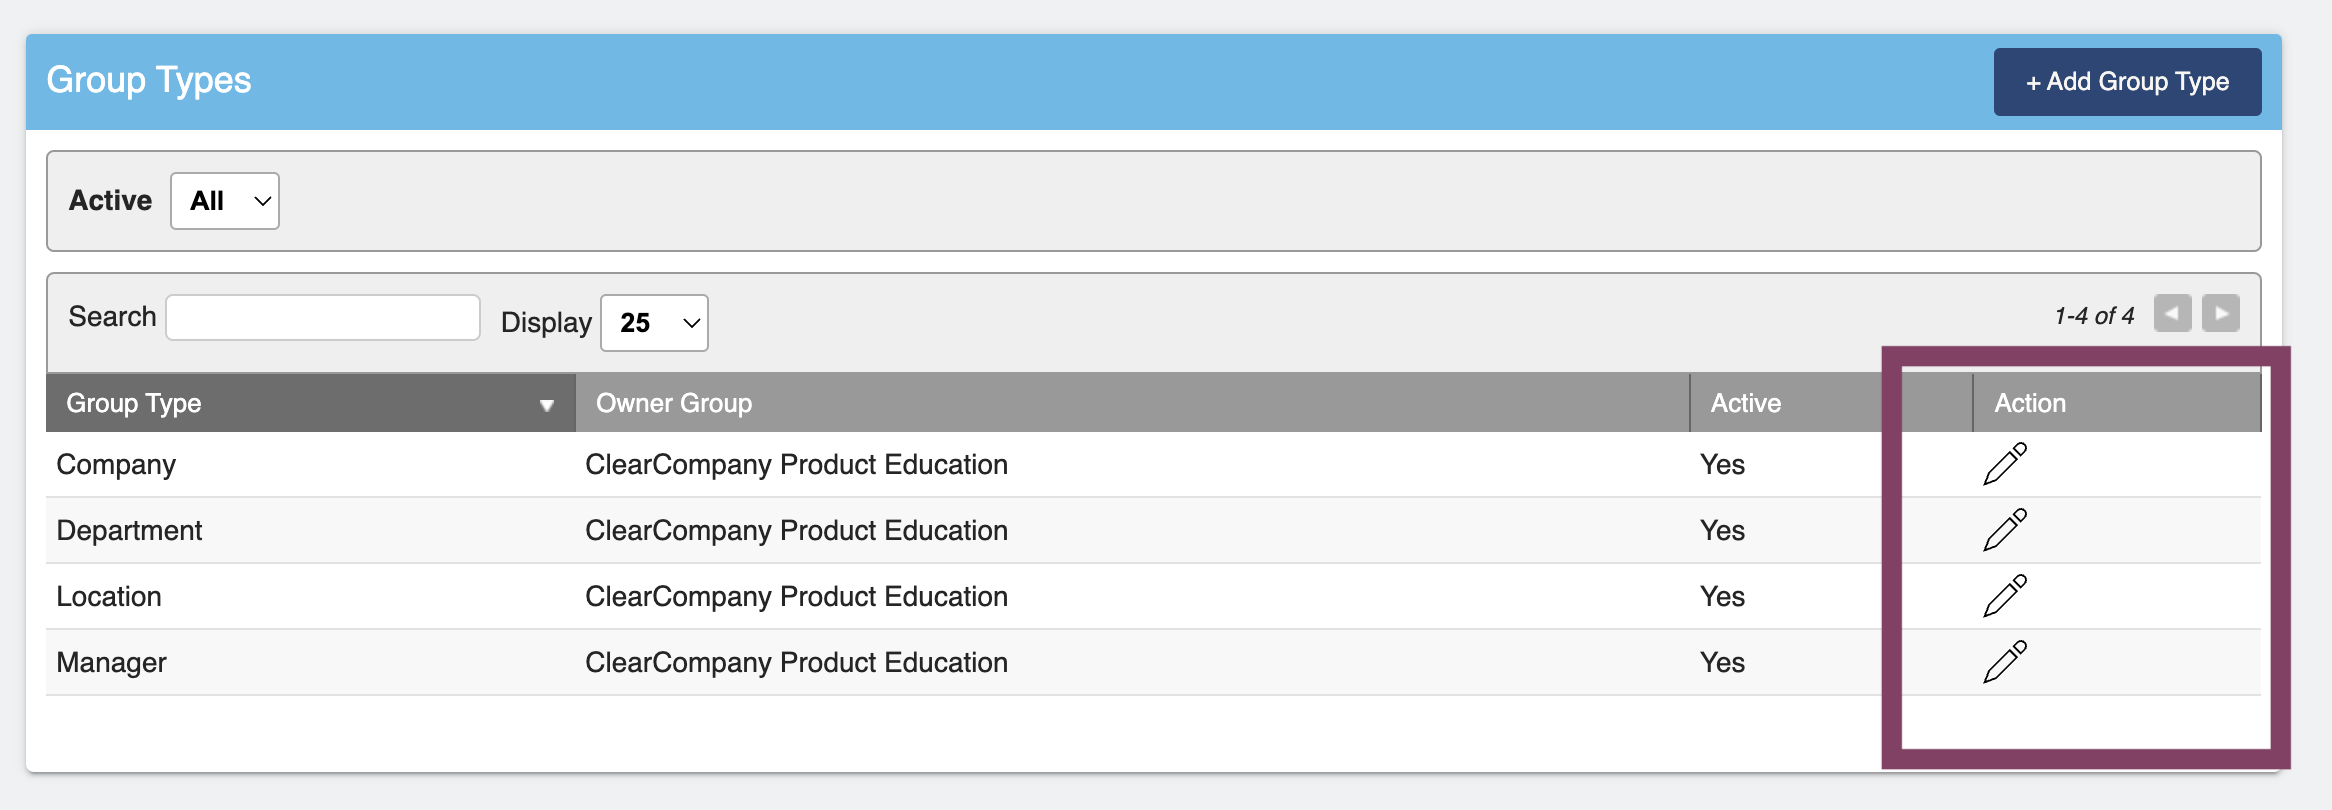Expand the Display count dropdown
This screenshot has width=2332, height=810.
[654, 323]
